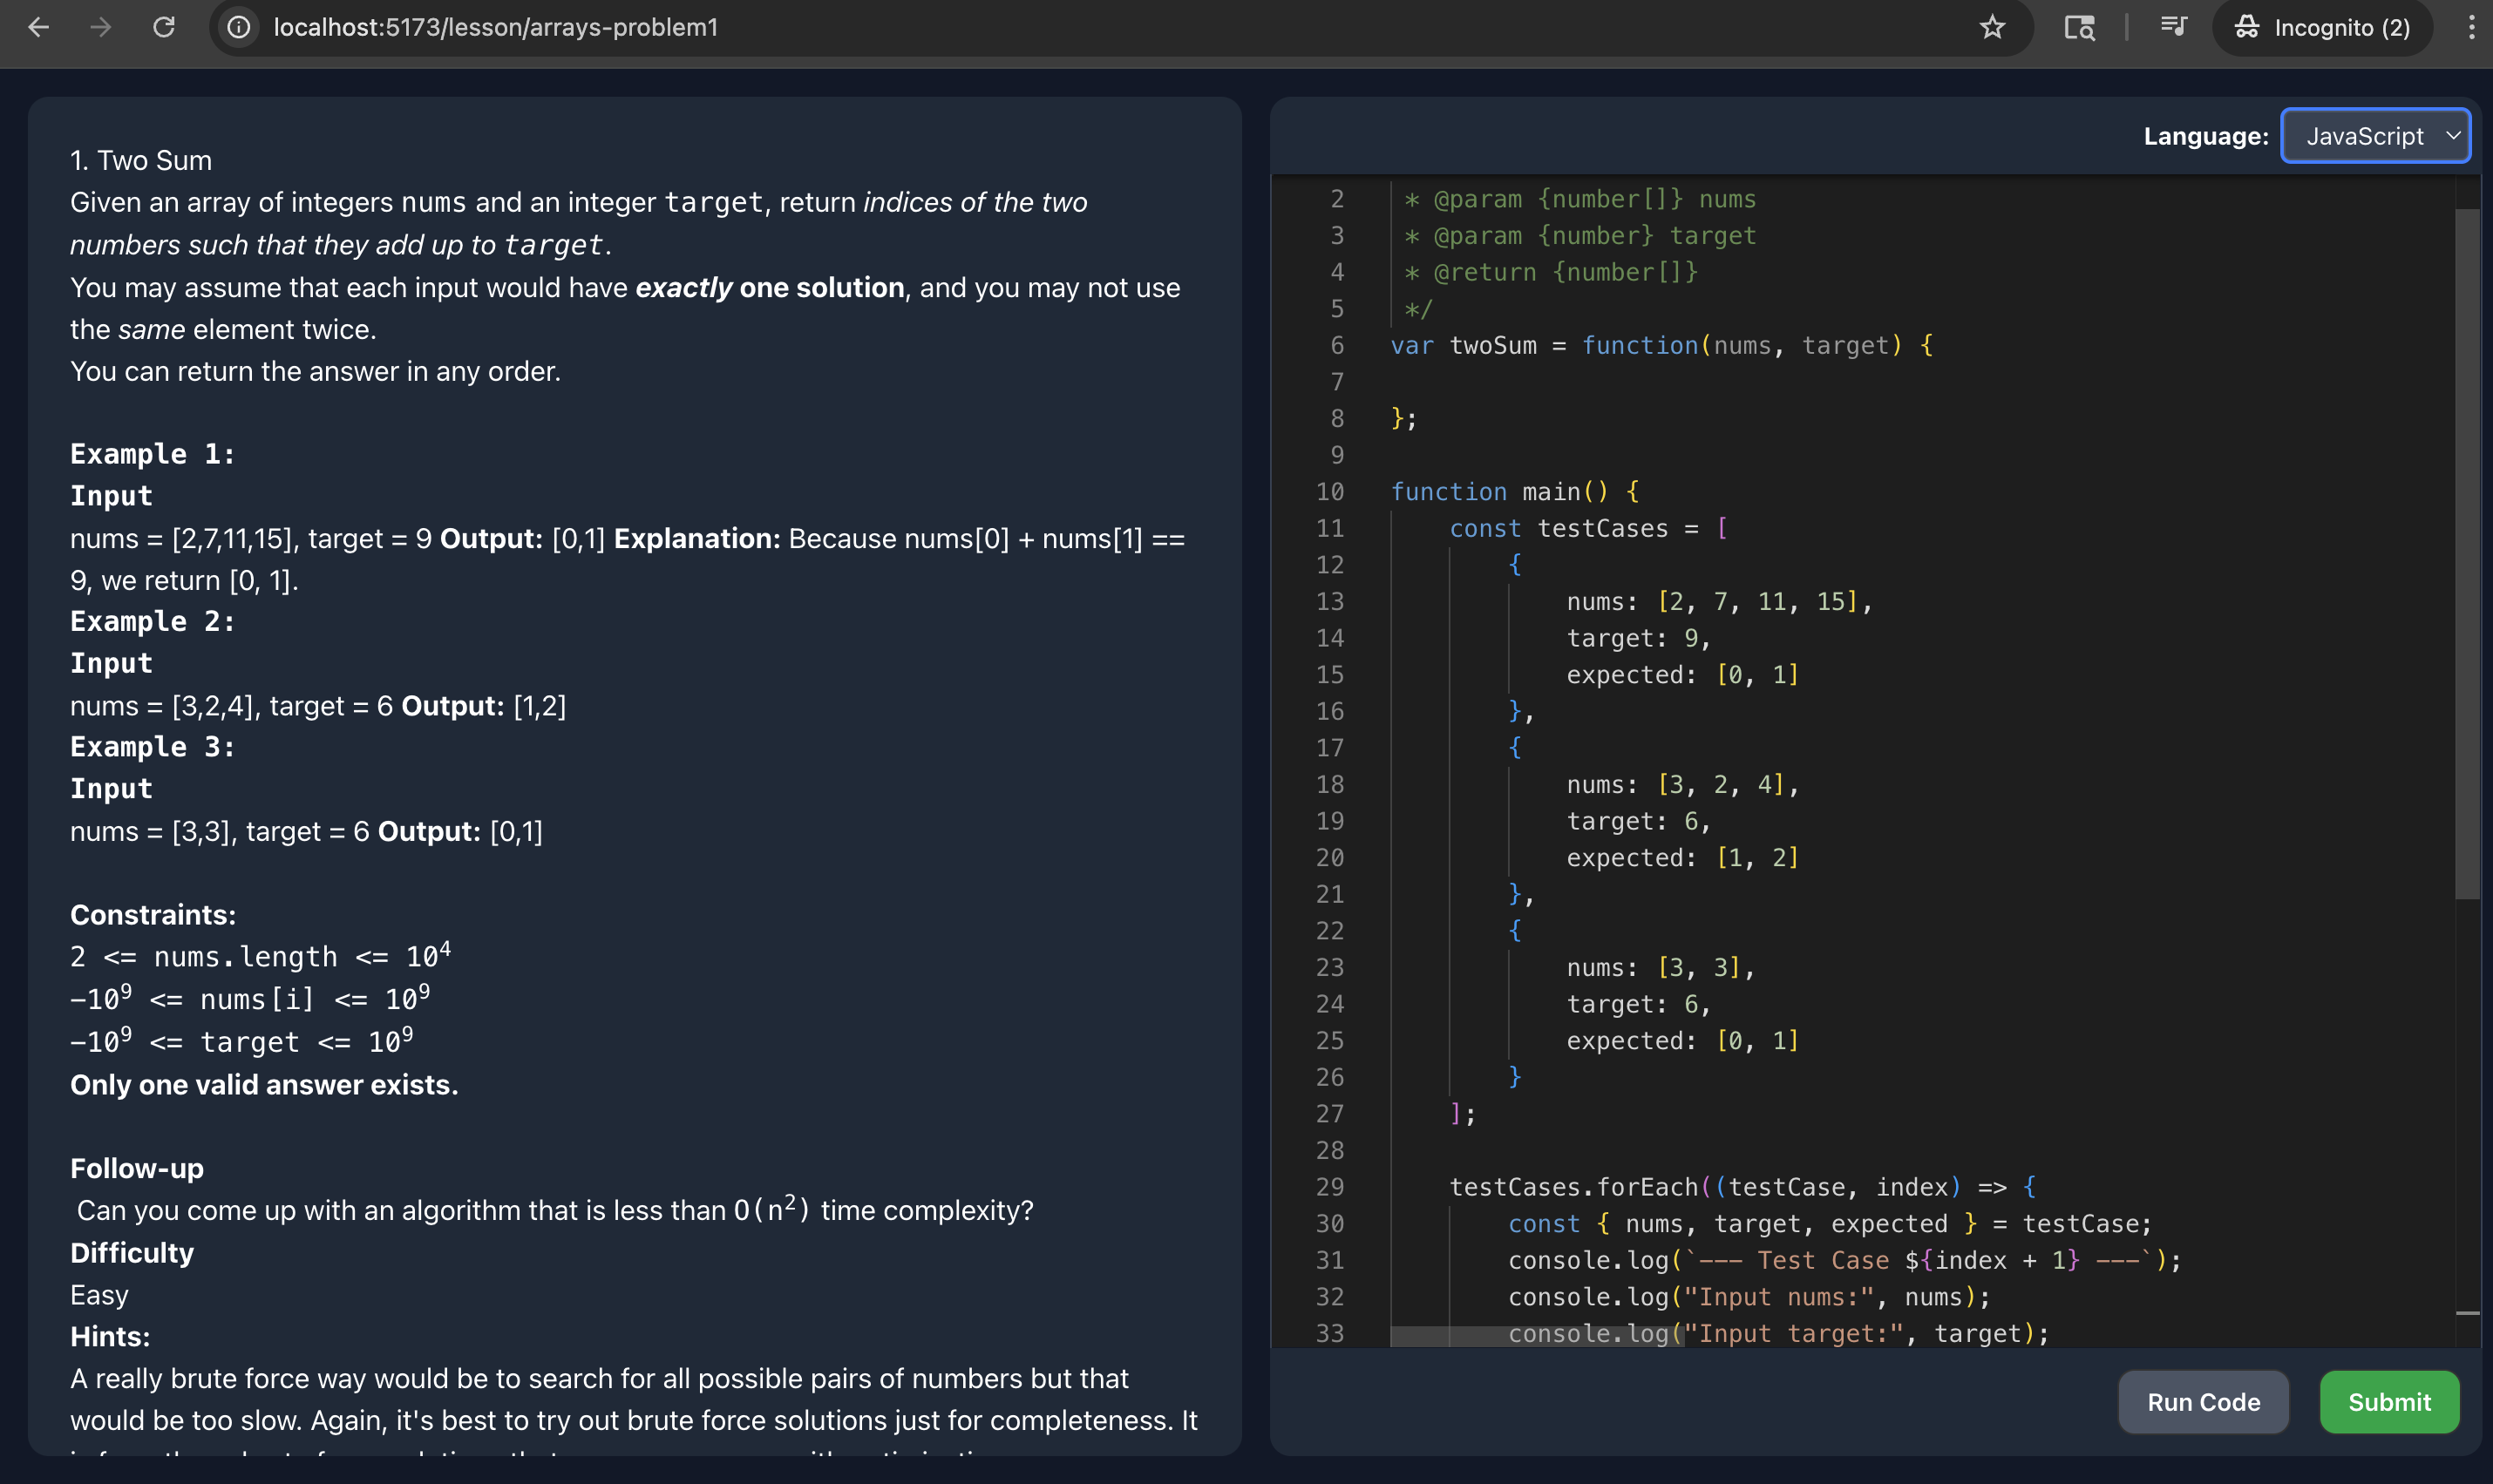2493x1484 pixels.
Task: Open the search tabs icon in toolbar
Action: pyautogui.click(x=2079, y=27)
